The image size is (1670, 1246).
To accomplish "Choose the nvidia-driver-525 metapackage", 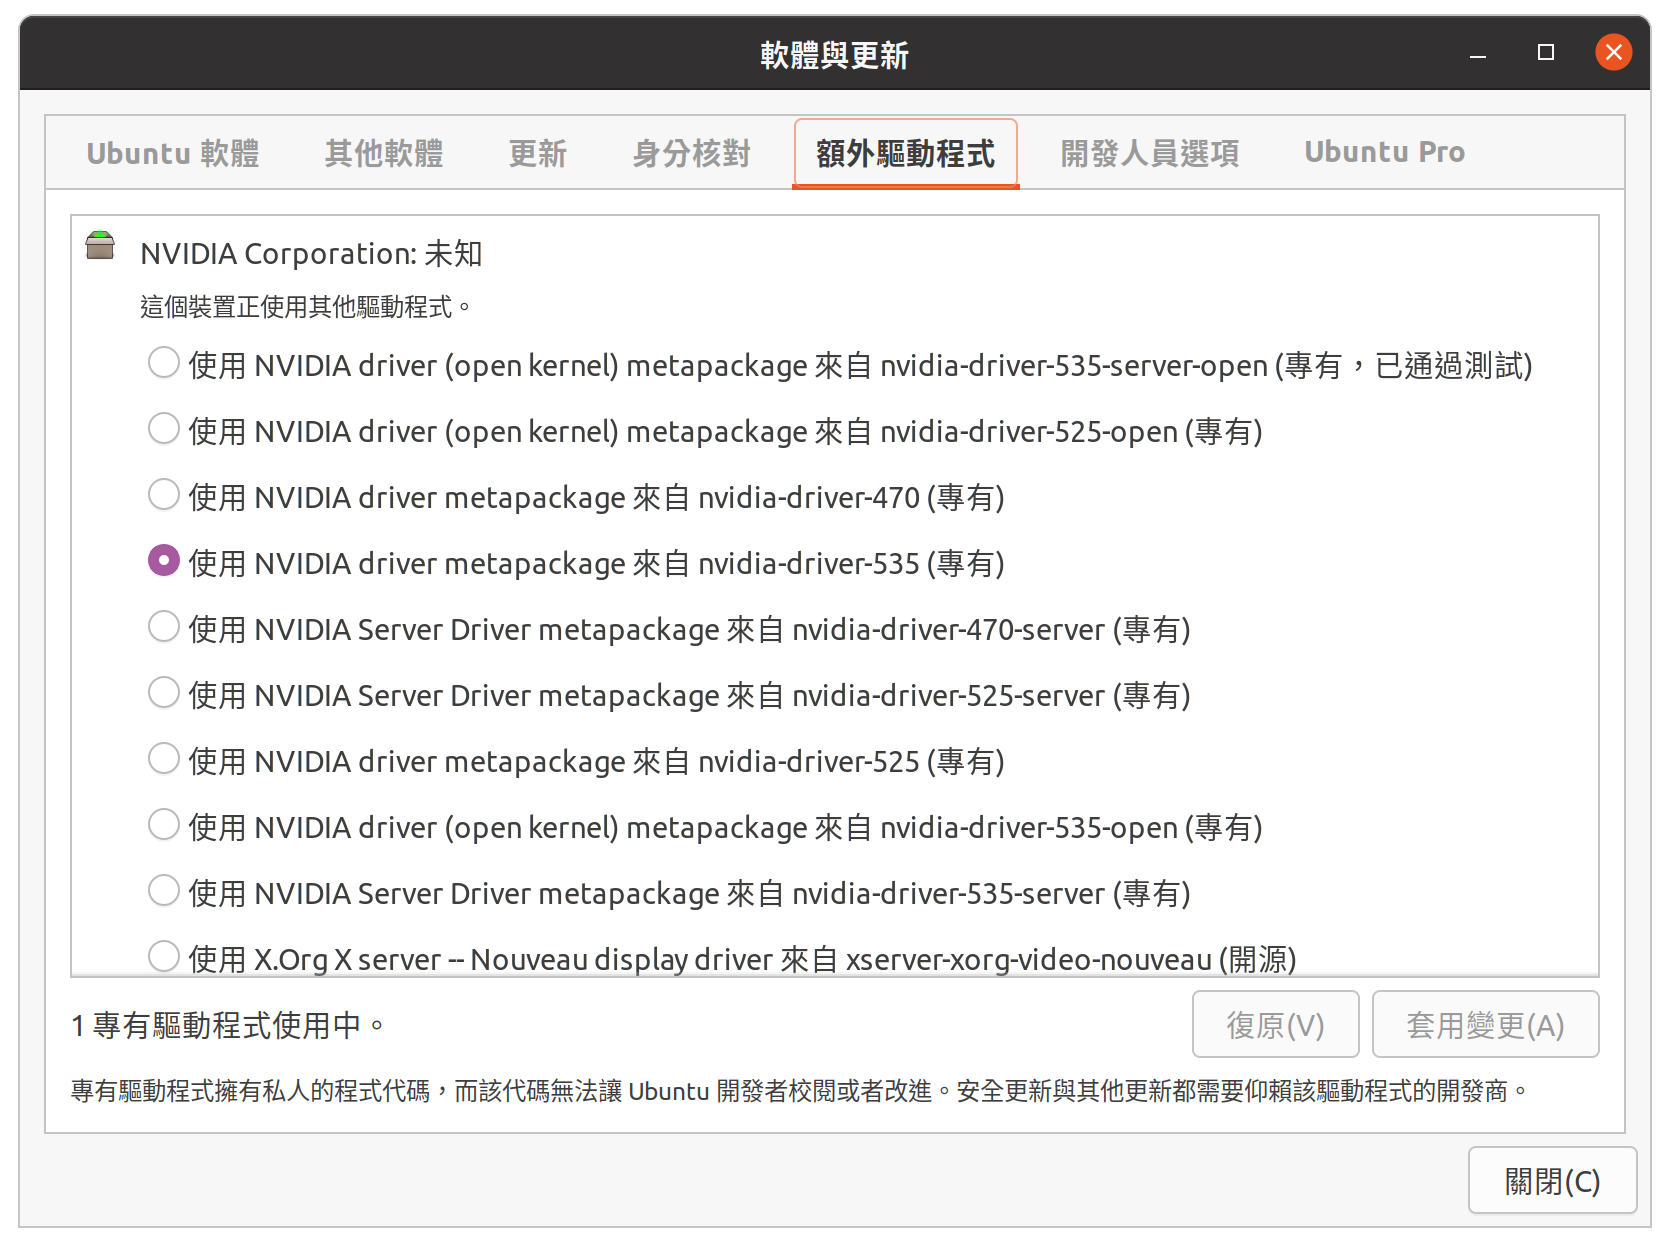I will pos(164,759).
